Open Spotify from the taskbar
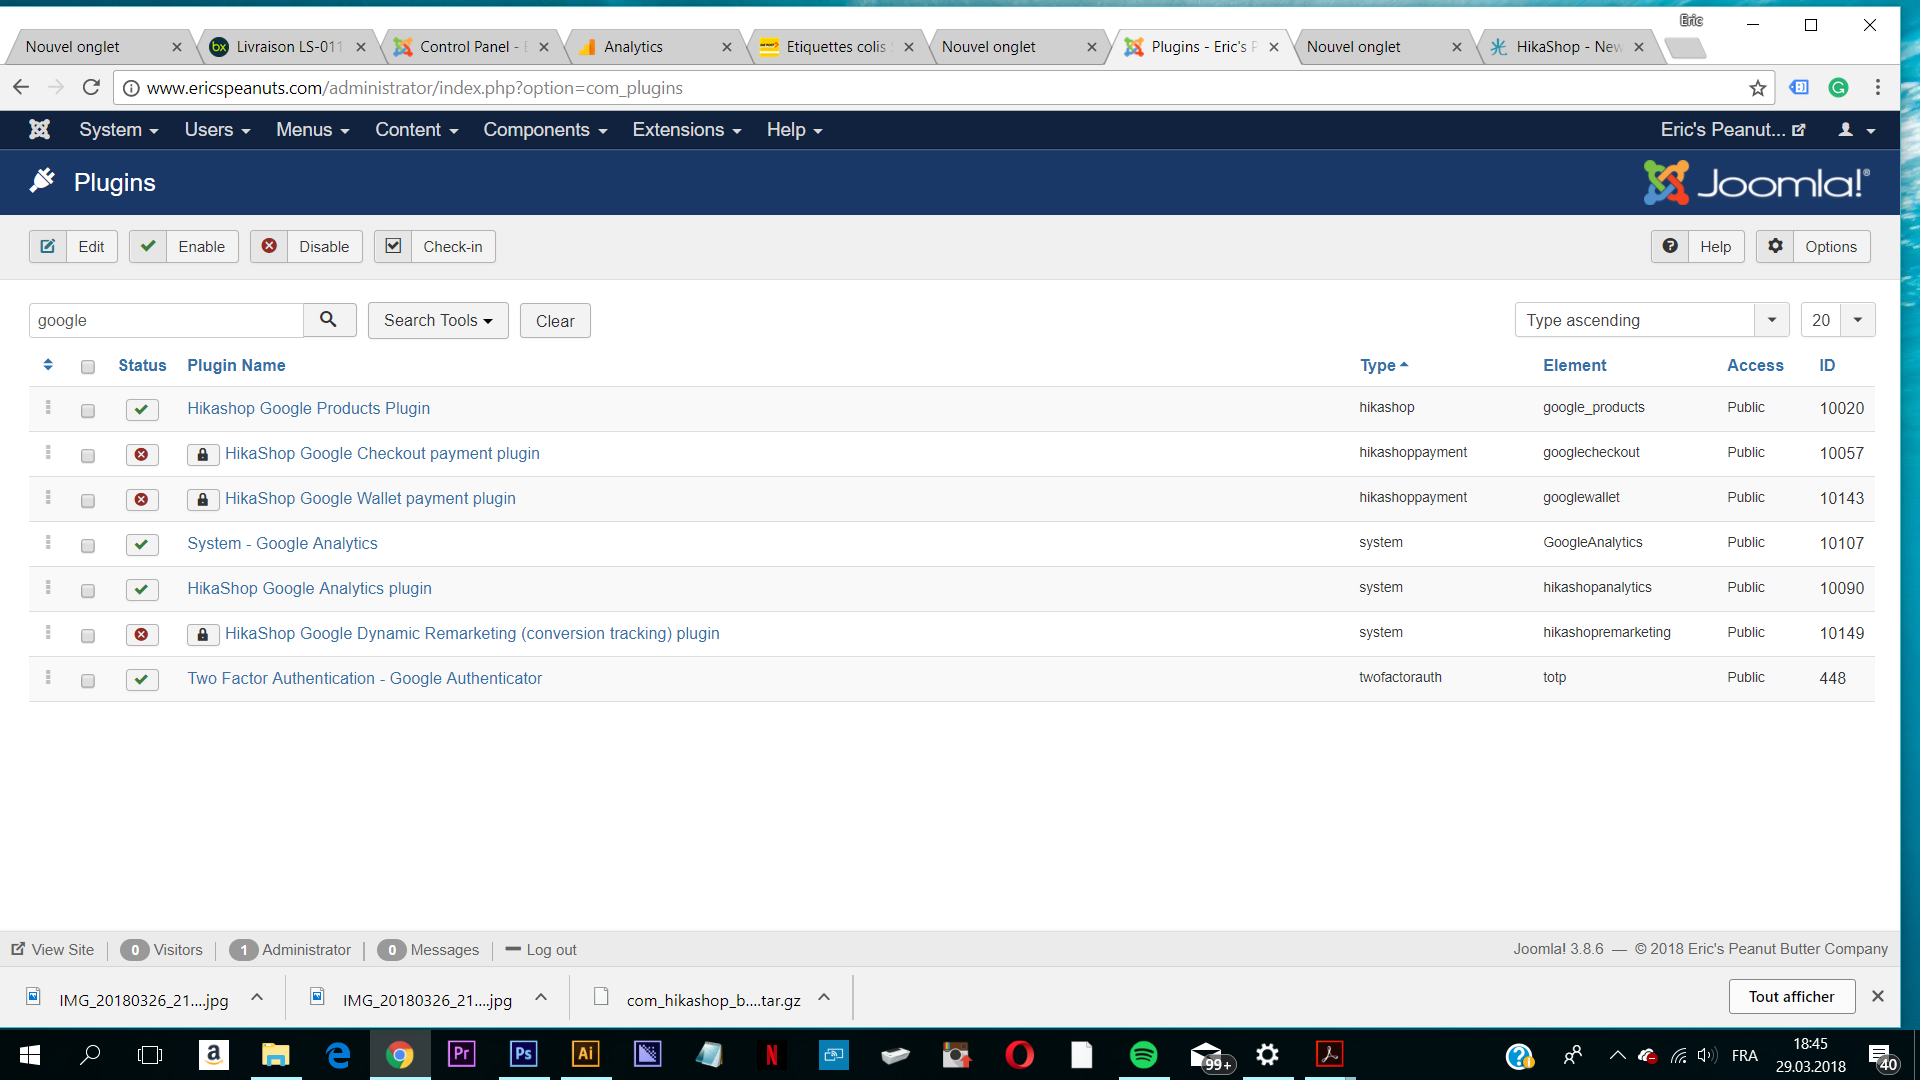 click(x=1143, y=1055)
